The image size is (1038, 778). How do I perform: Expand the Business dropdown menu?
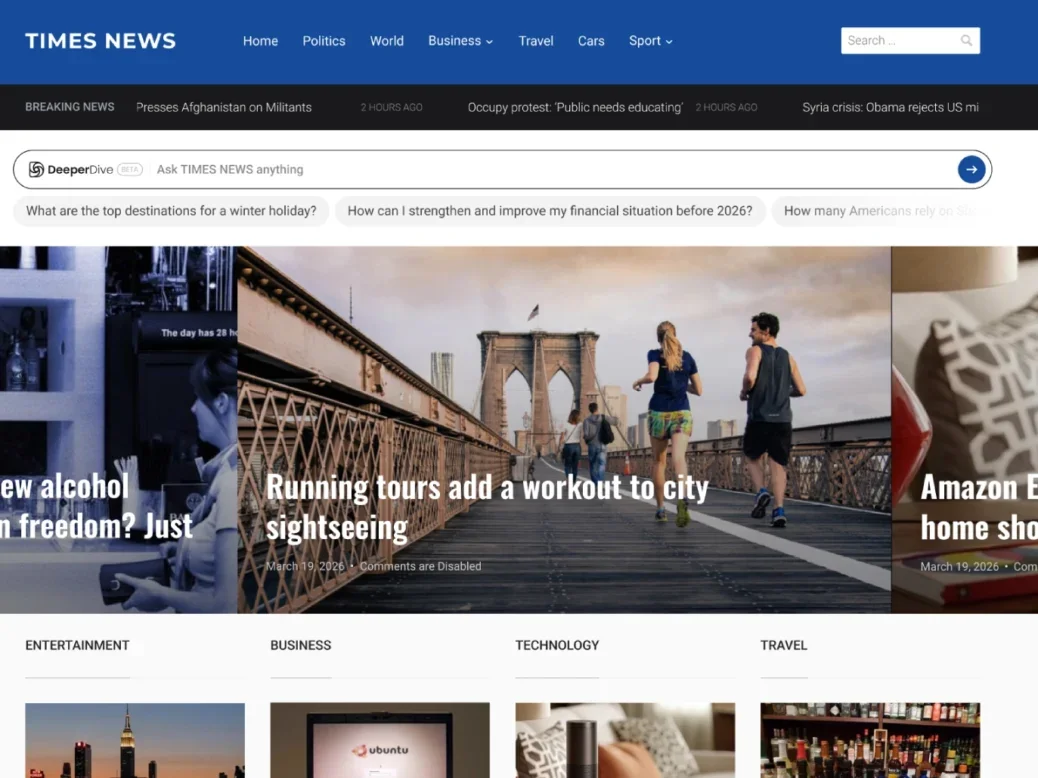pyautogui.click(x=459, y=41)
